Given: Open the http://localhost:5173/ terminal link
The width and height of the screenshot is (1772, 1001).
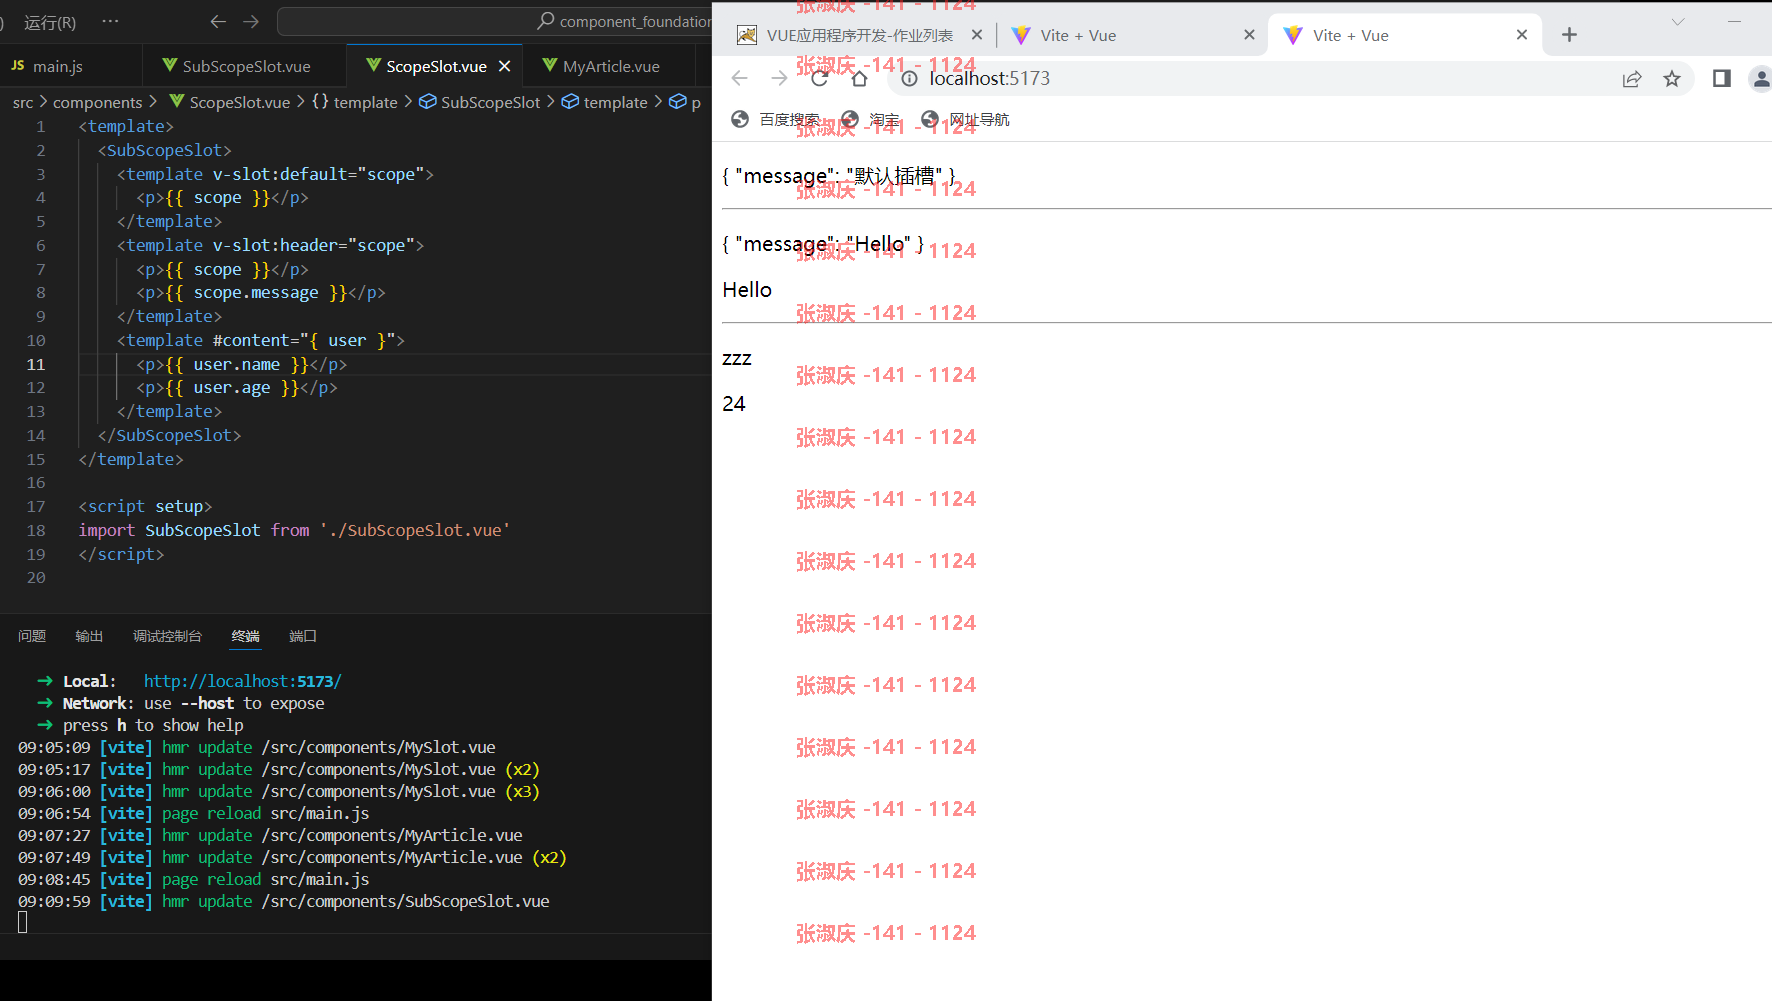Looking at the screenshot, I should [243, 681].
